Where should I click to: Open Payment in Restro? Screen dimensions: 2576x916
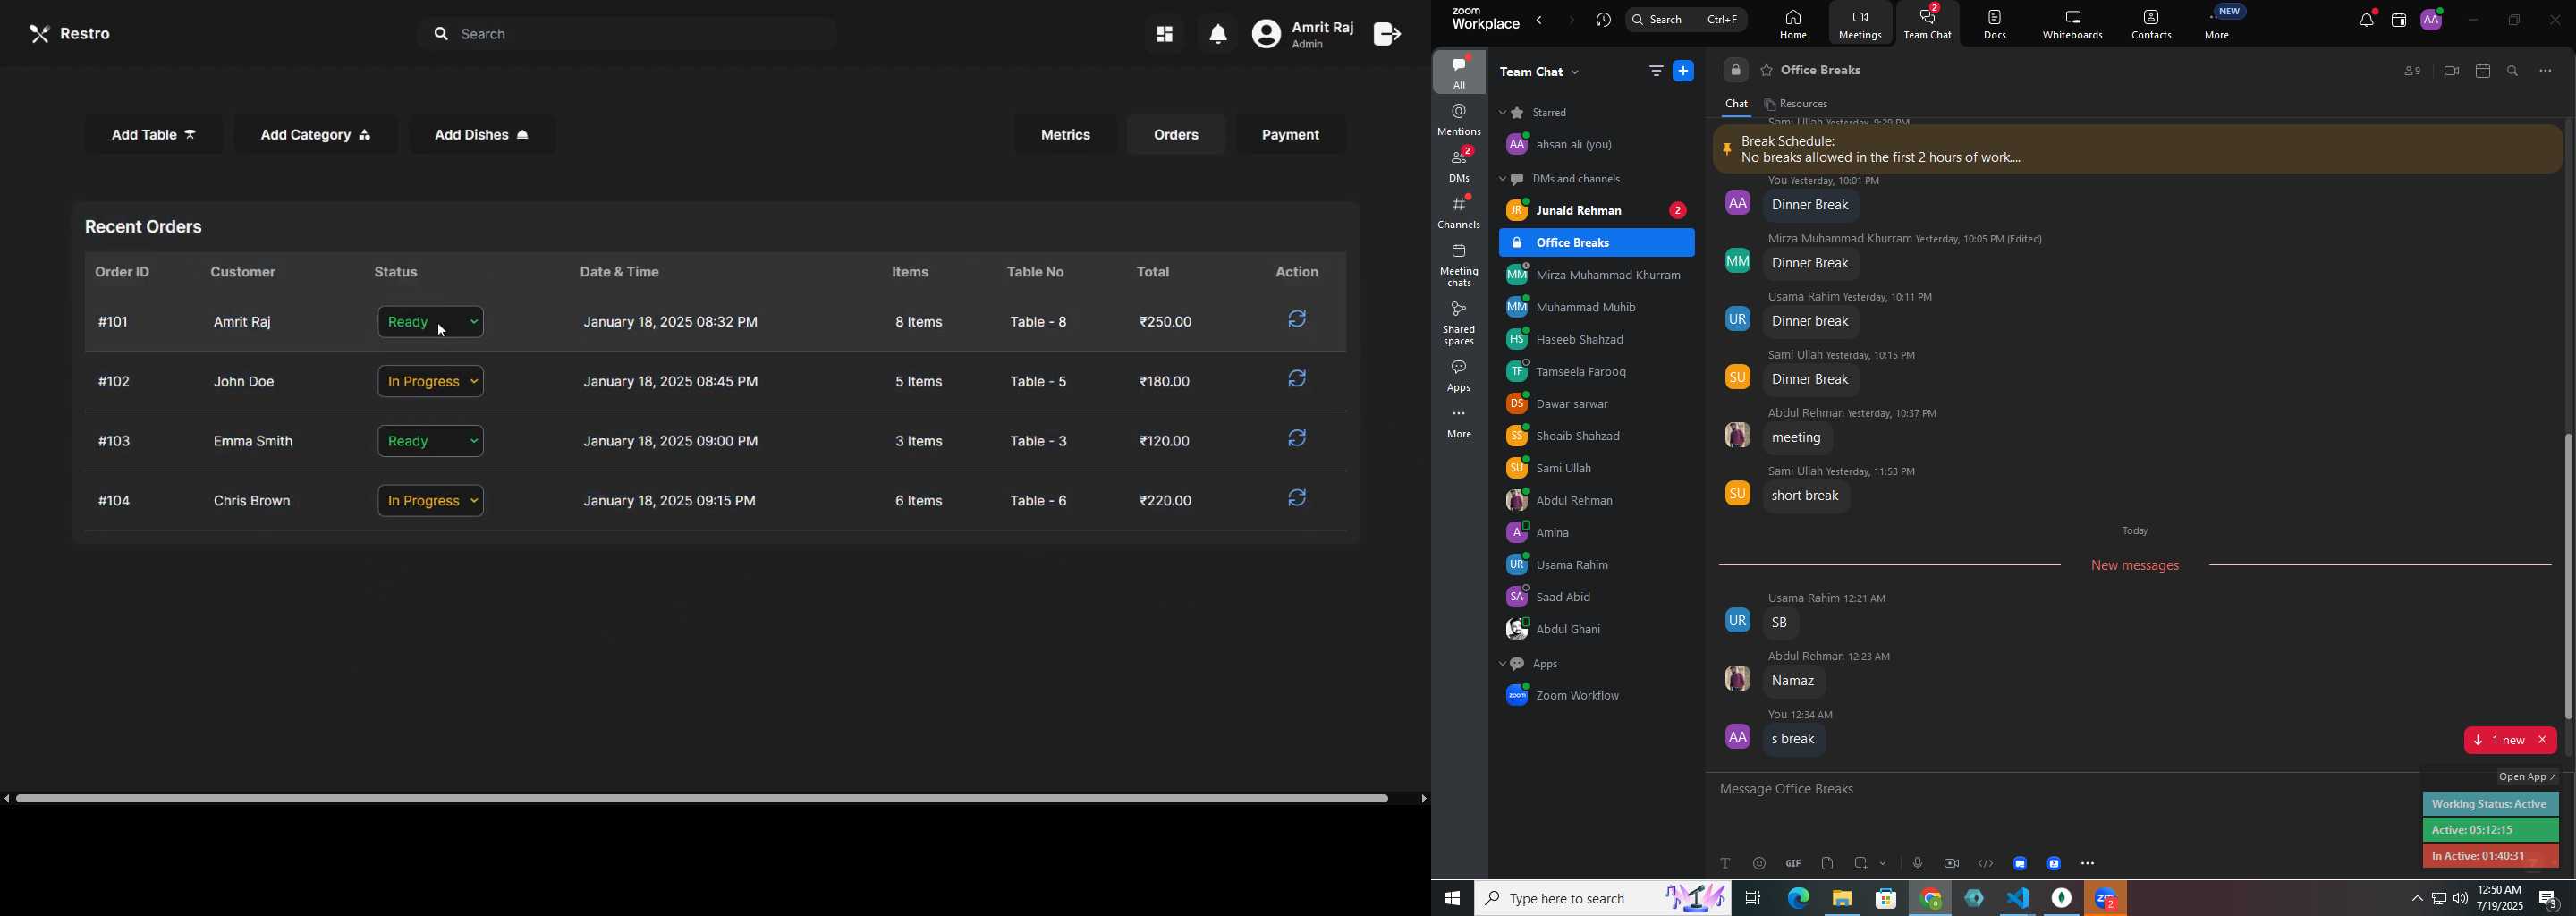click(x=1290, y=135)
